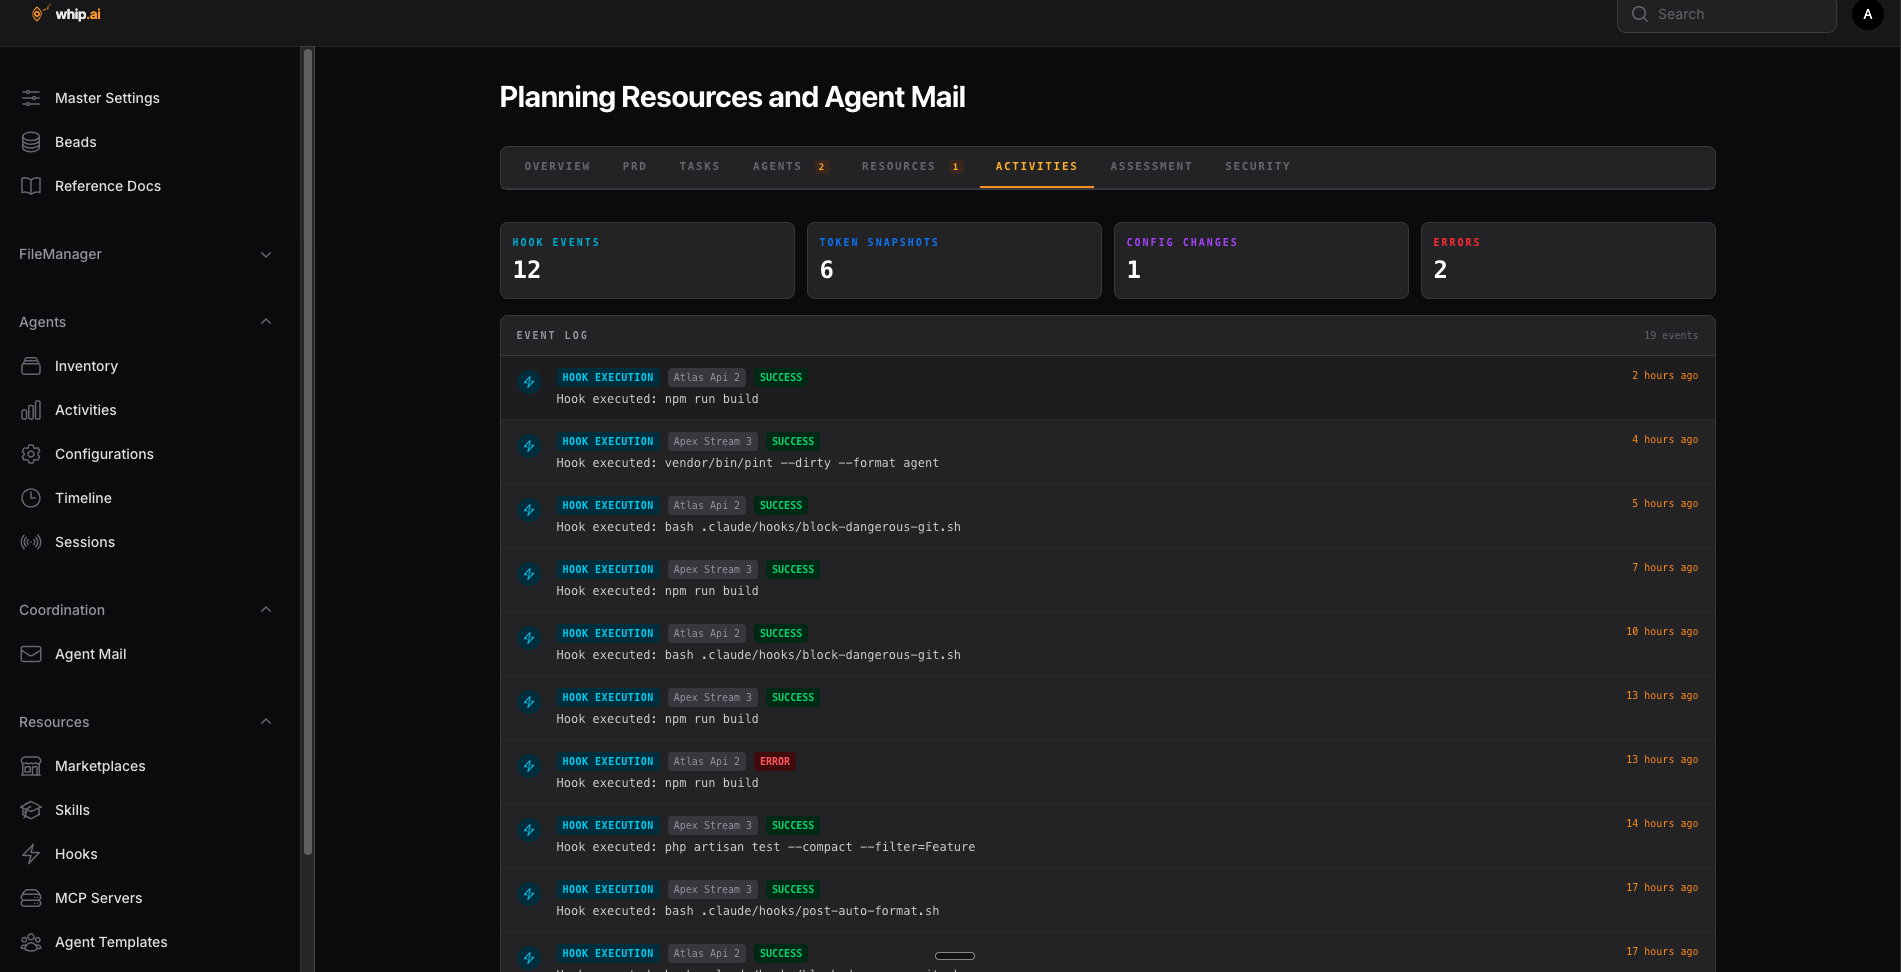
Task: Expand the FileManager section
Action: click(265, 254)
